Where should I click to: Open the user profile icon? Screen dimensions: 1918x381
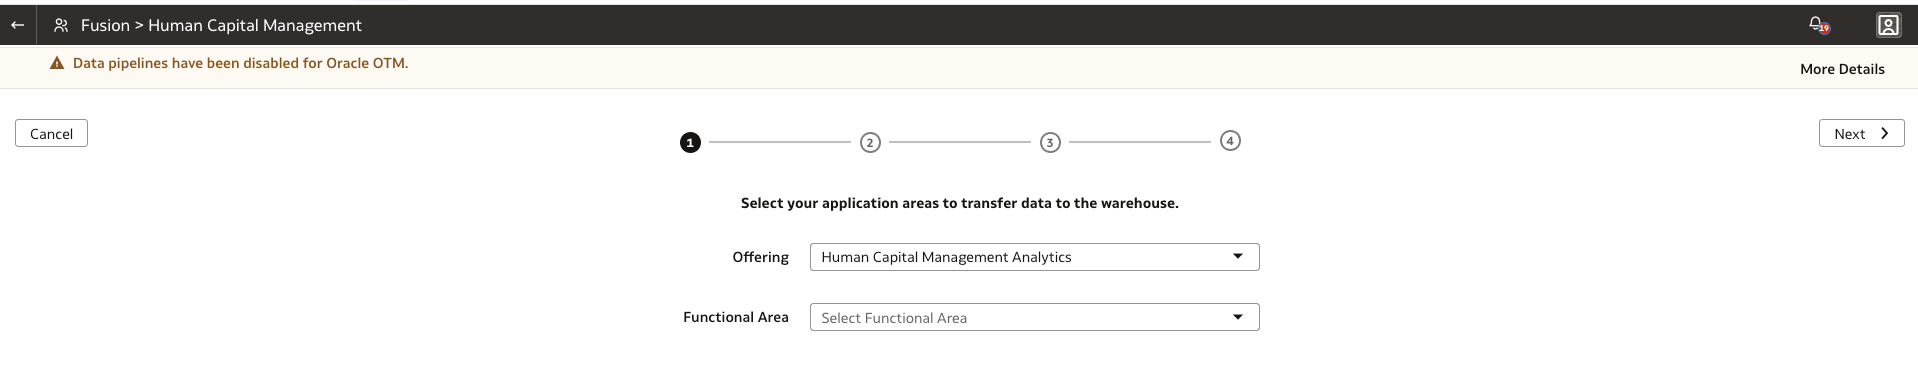pos(1888,26)
